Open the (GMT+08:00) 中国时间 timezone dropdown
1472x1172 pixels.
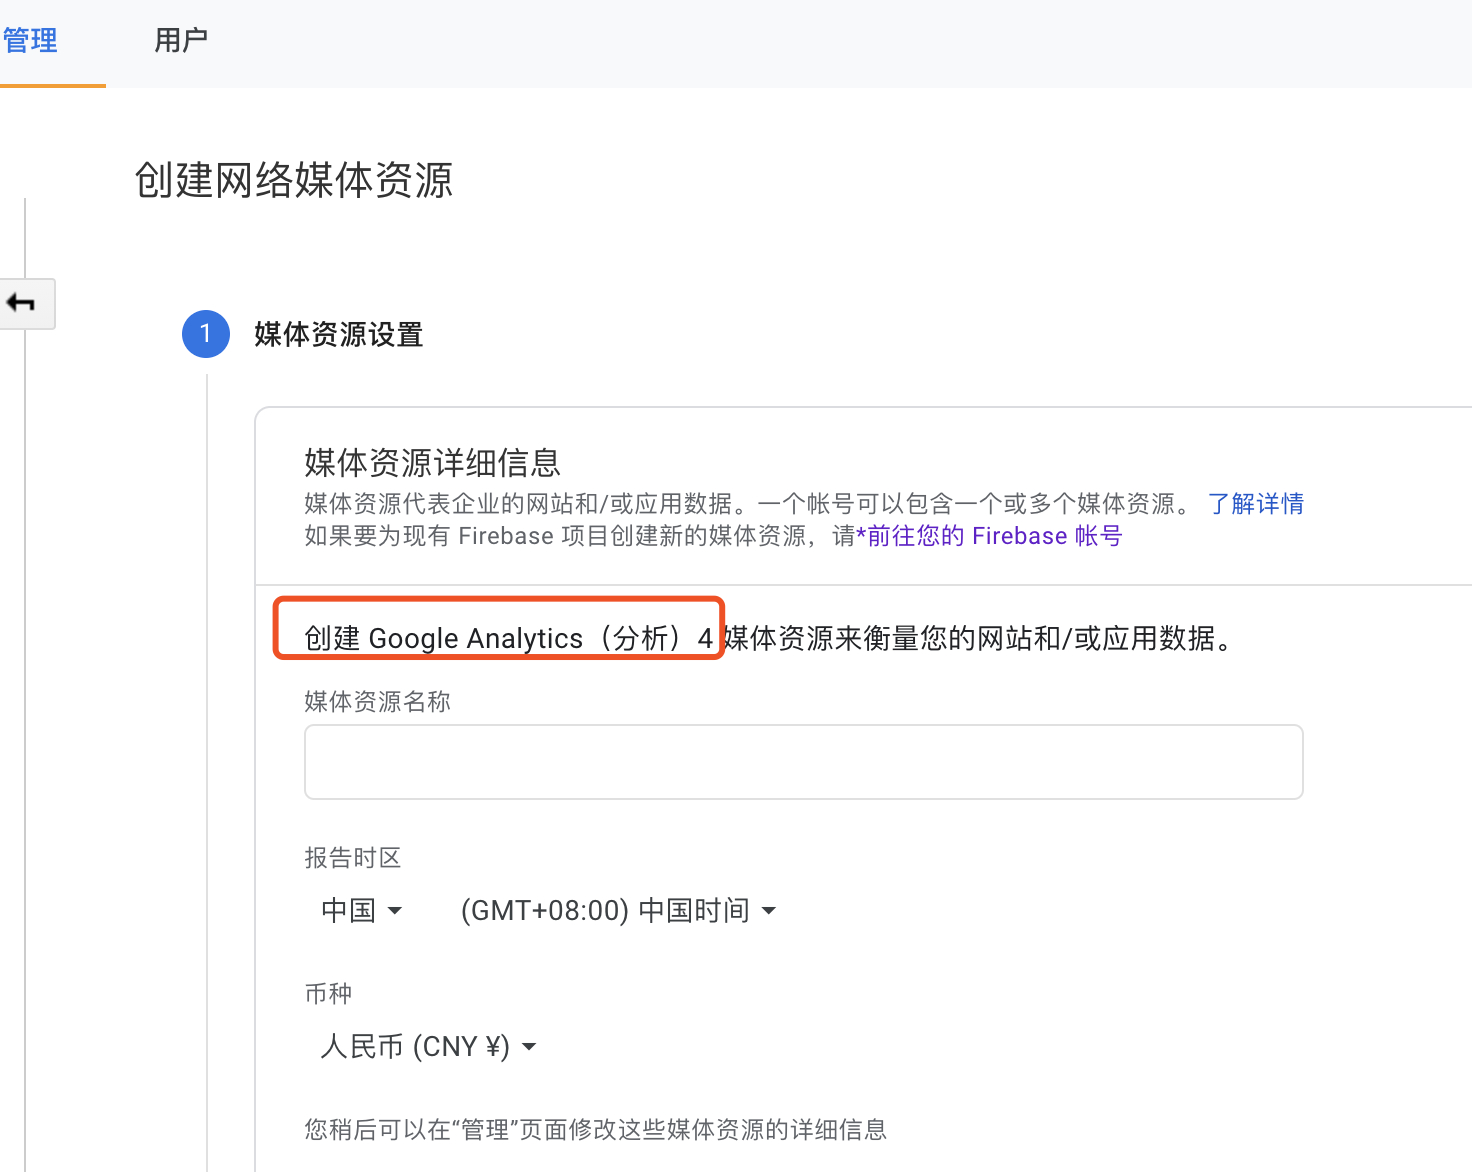tap(618, 910)
